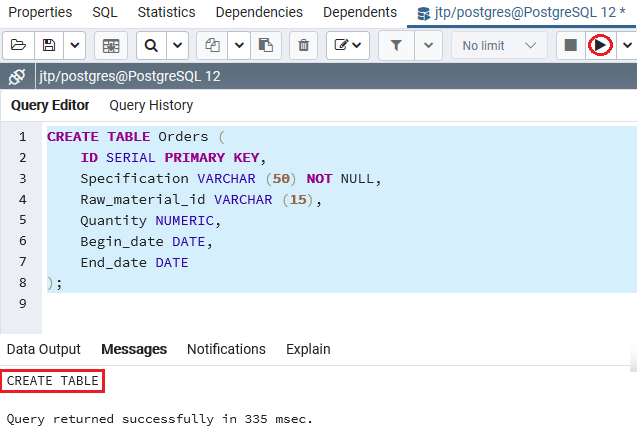Expand the execute options dropdown arrow
The image size is (637, 435).
coord(627,45)
